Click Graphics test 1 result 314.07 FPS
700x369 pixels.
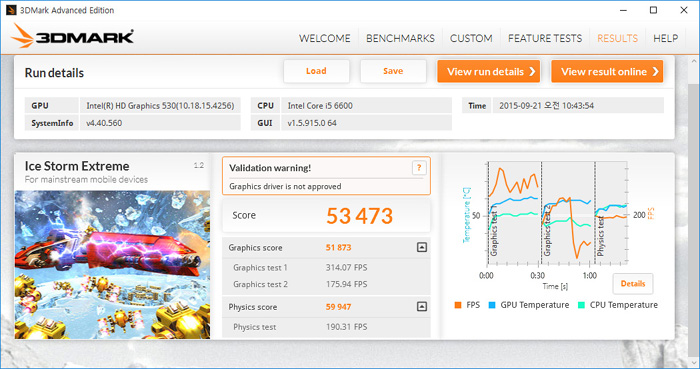point(346,268)
